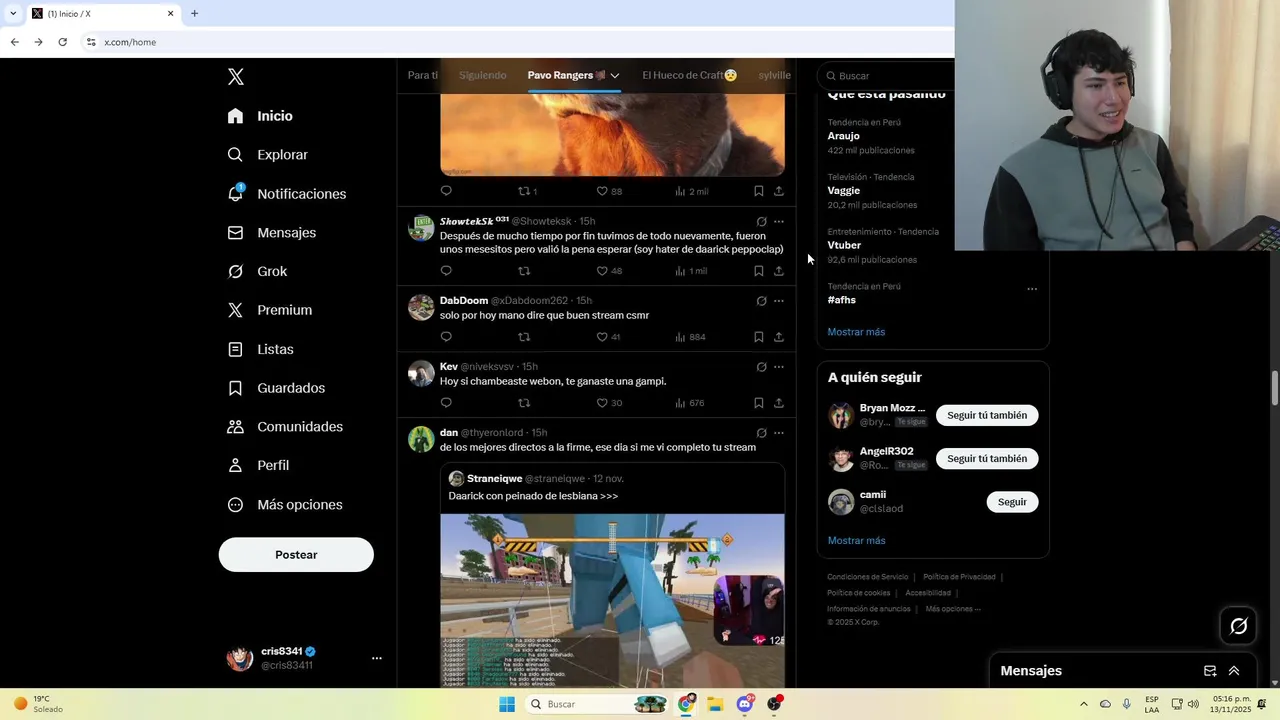
Task: Open Premium in the sidebar
Action: 269,310
